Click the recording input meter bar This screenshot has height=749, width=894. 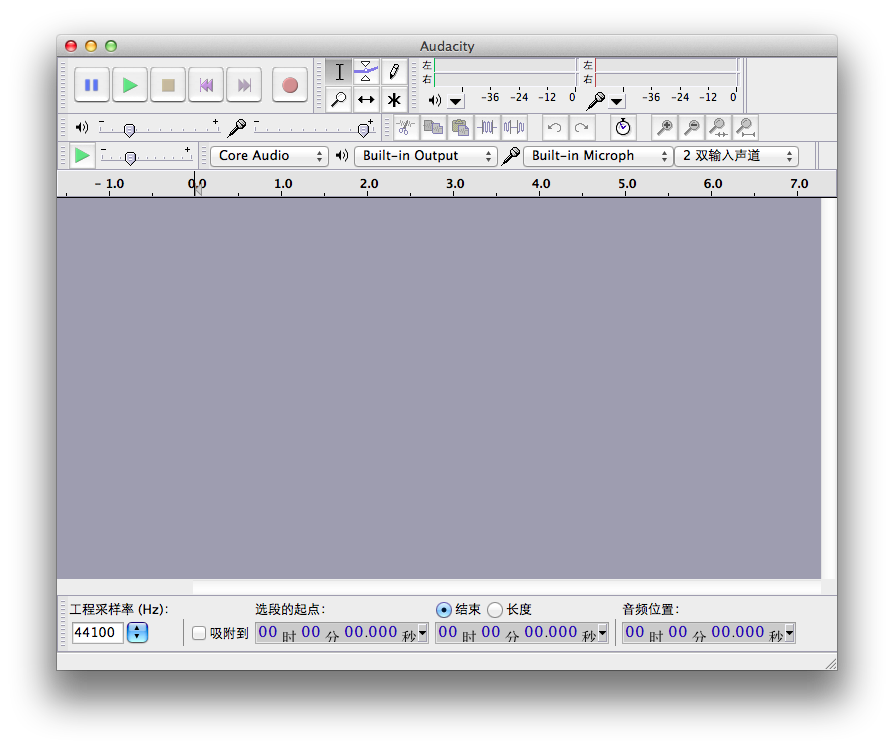667,72
